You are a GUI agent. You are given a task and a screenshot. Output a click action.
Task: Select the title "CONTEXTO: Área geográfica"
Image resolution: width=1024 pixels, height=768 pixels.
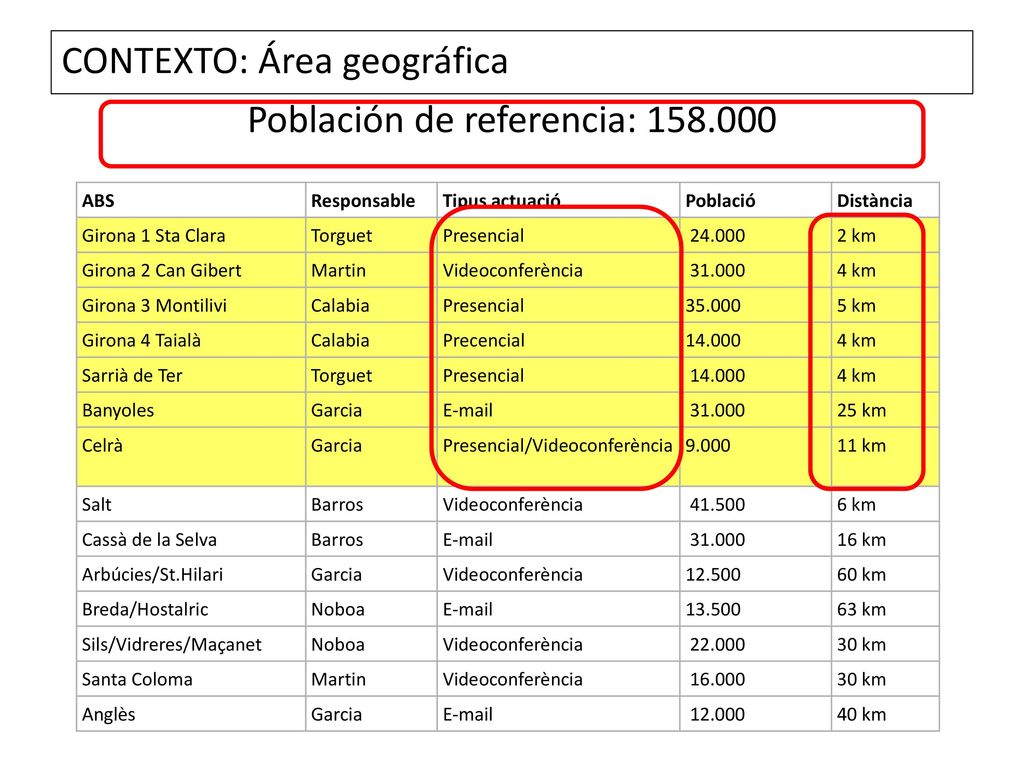tap(285, 61)
